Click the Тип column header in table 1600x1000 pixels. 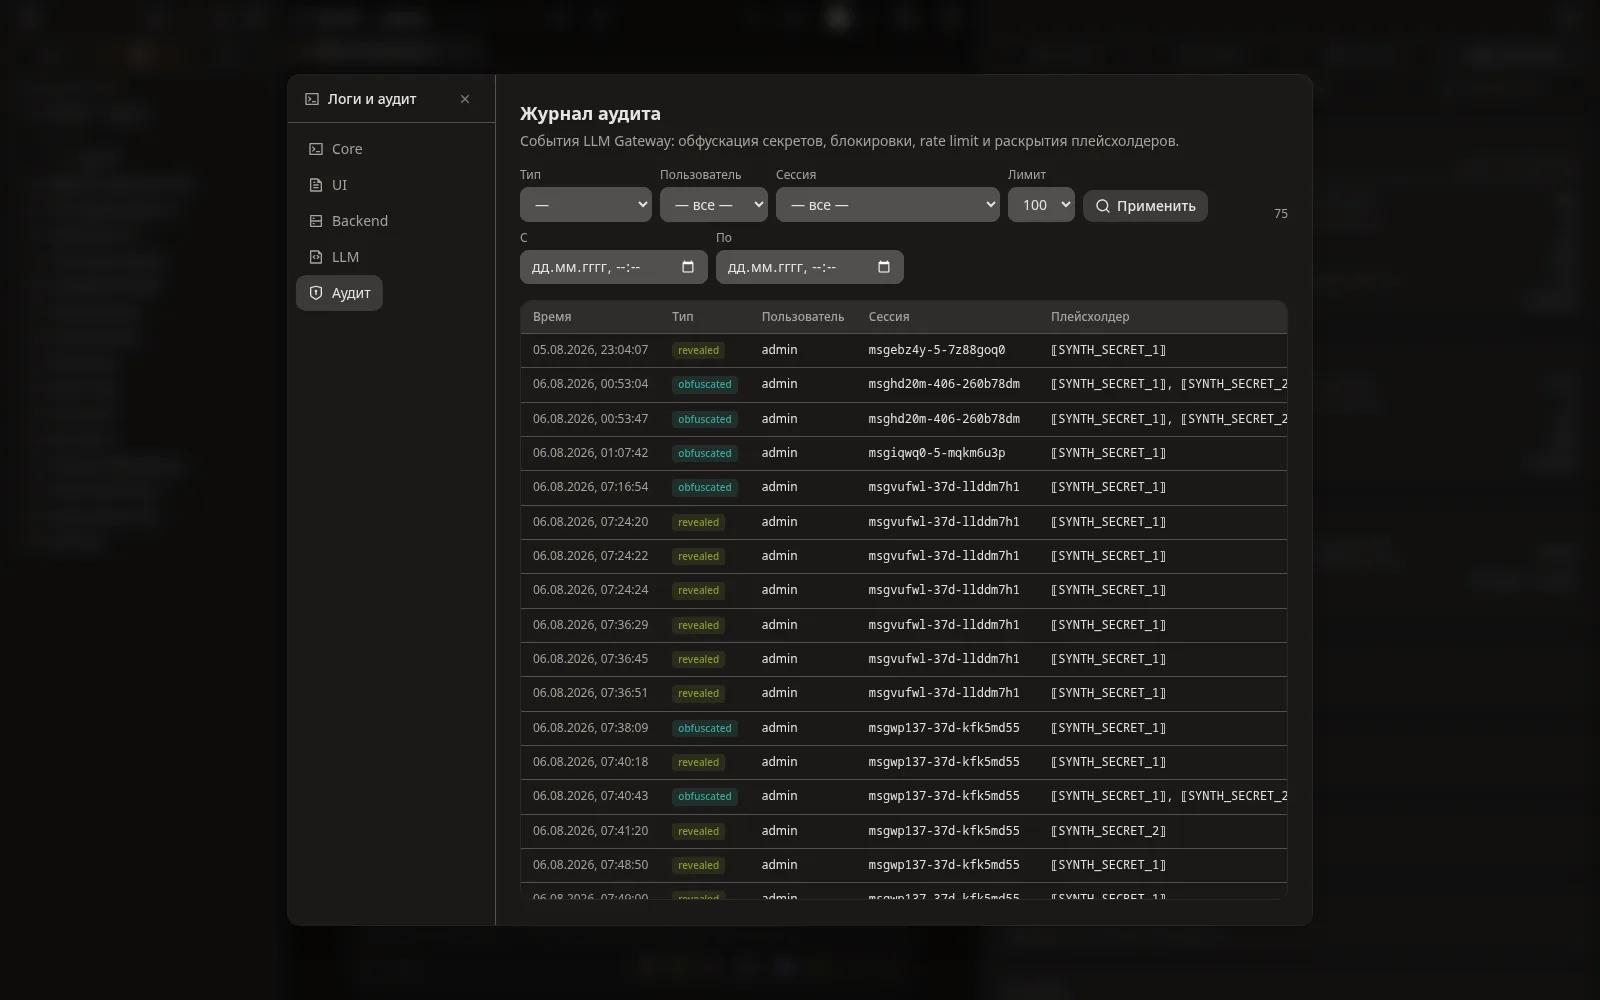click(683, 317)
